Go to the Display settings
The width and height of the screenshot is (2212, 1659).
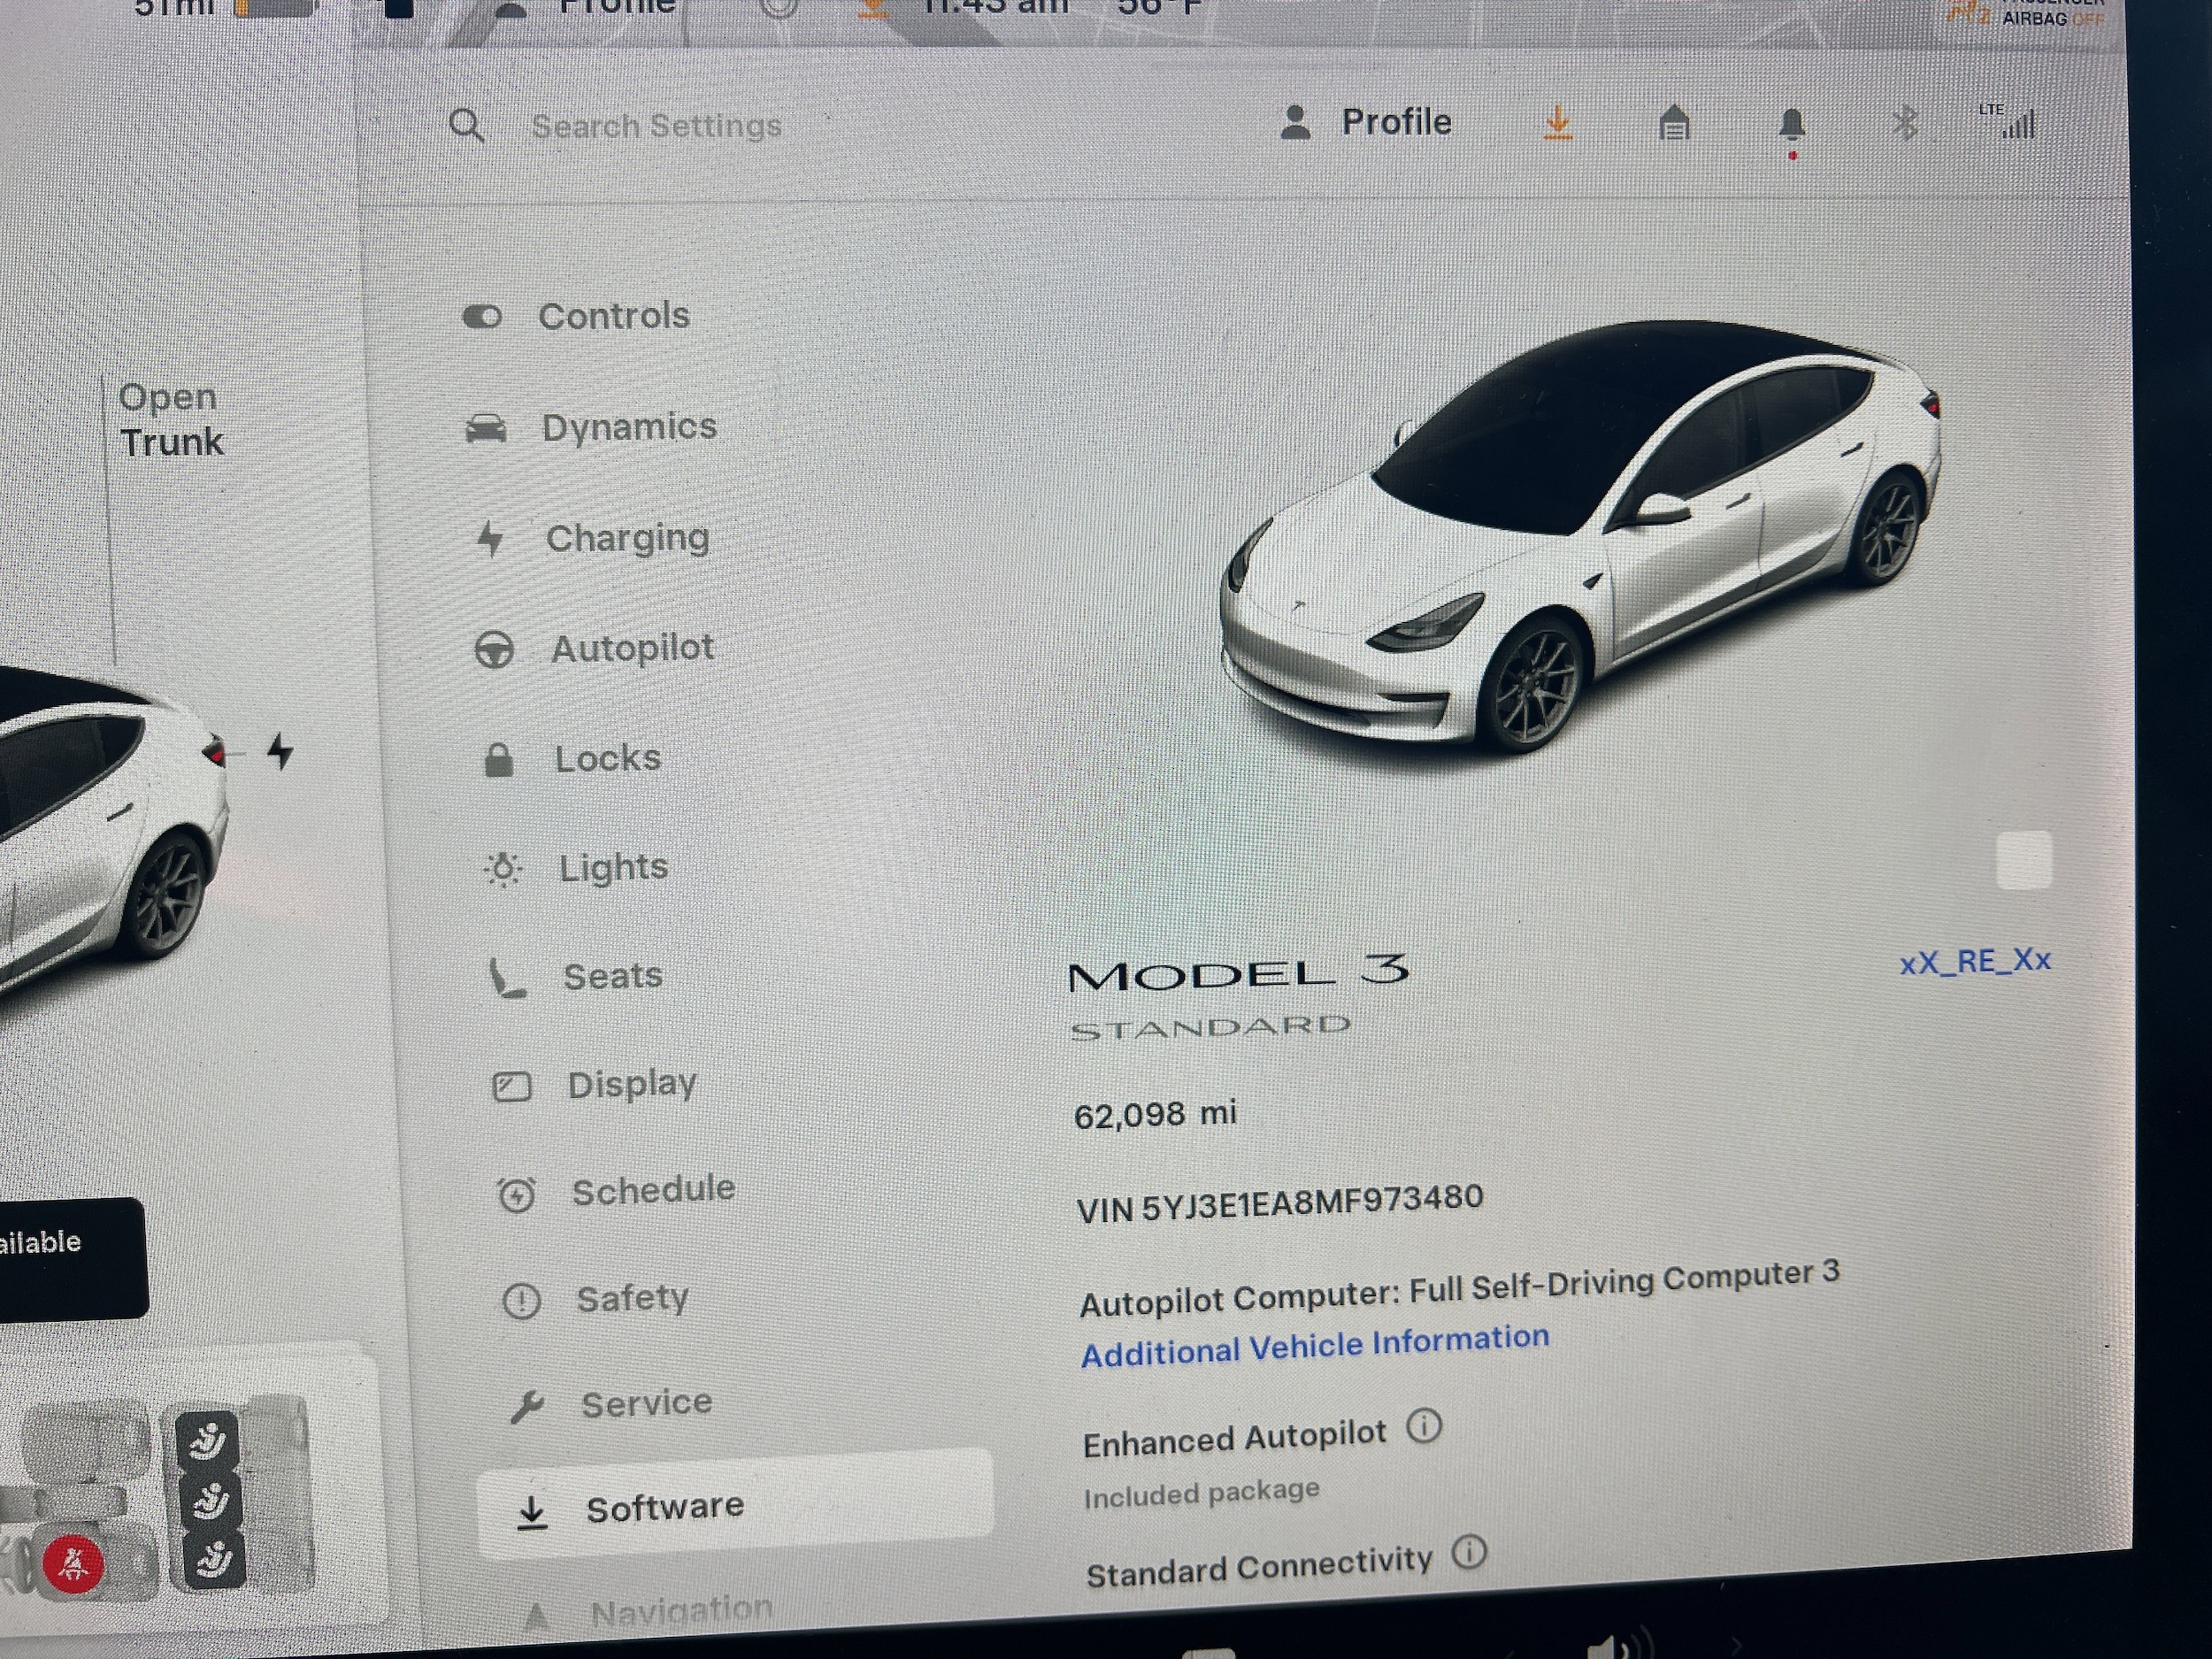tap(630, 1084)
